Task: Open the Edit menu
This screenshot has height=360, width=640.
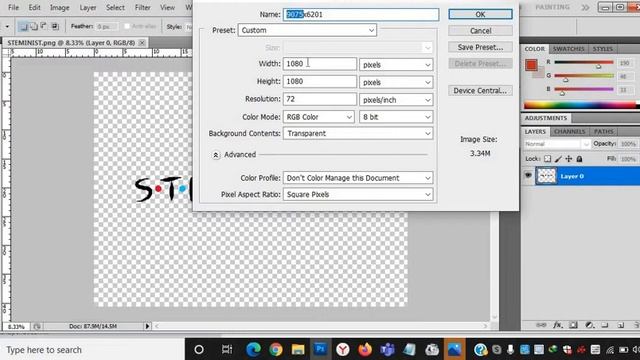Action: [x=34, y=7]
